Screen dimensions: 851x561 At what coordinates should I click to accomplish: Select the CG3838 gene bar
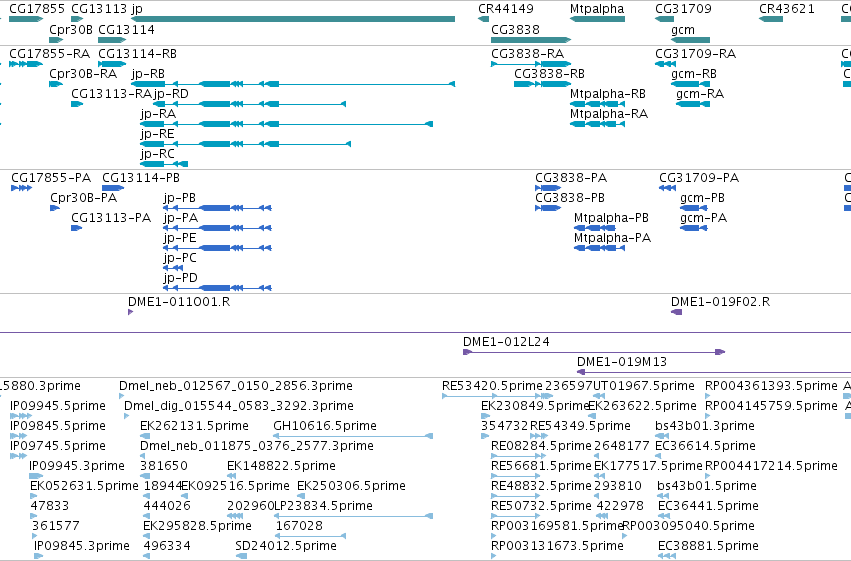(x=531, y=40)
